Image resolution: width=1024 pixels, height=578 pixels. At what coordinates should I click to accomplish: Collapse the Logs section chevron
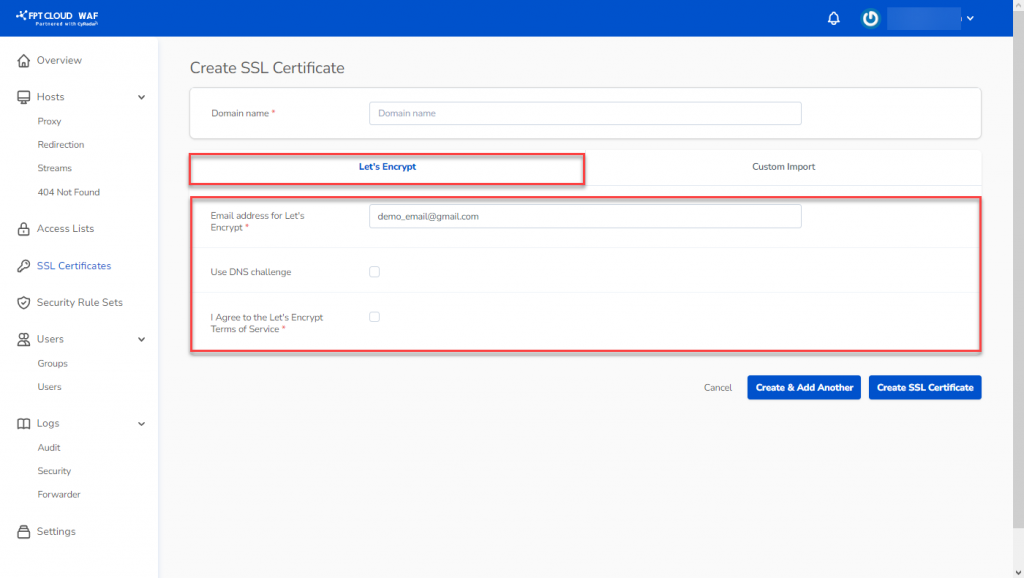141,424
